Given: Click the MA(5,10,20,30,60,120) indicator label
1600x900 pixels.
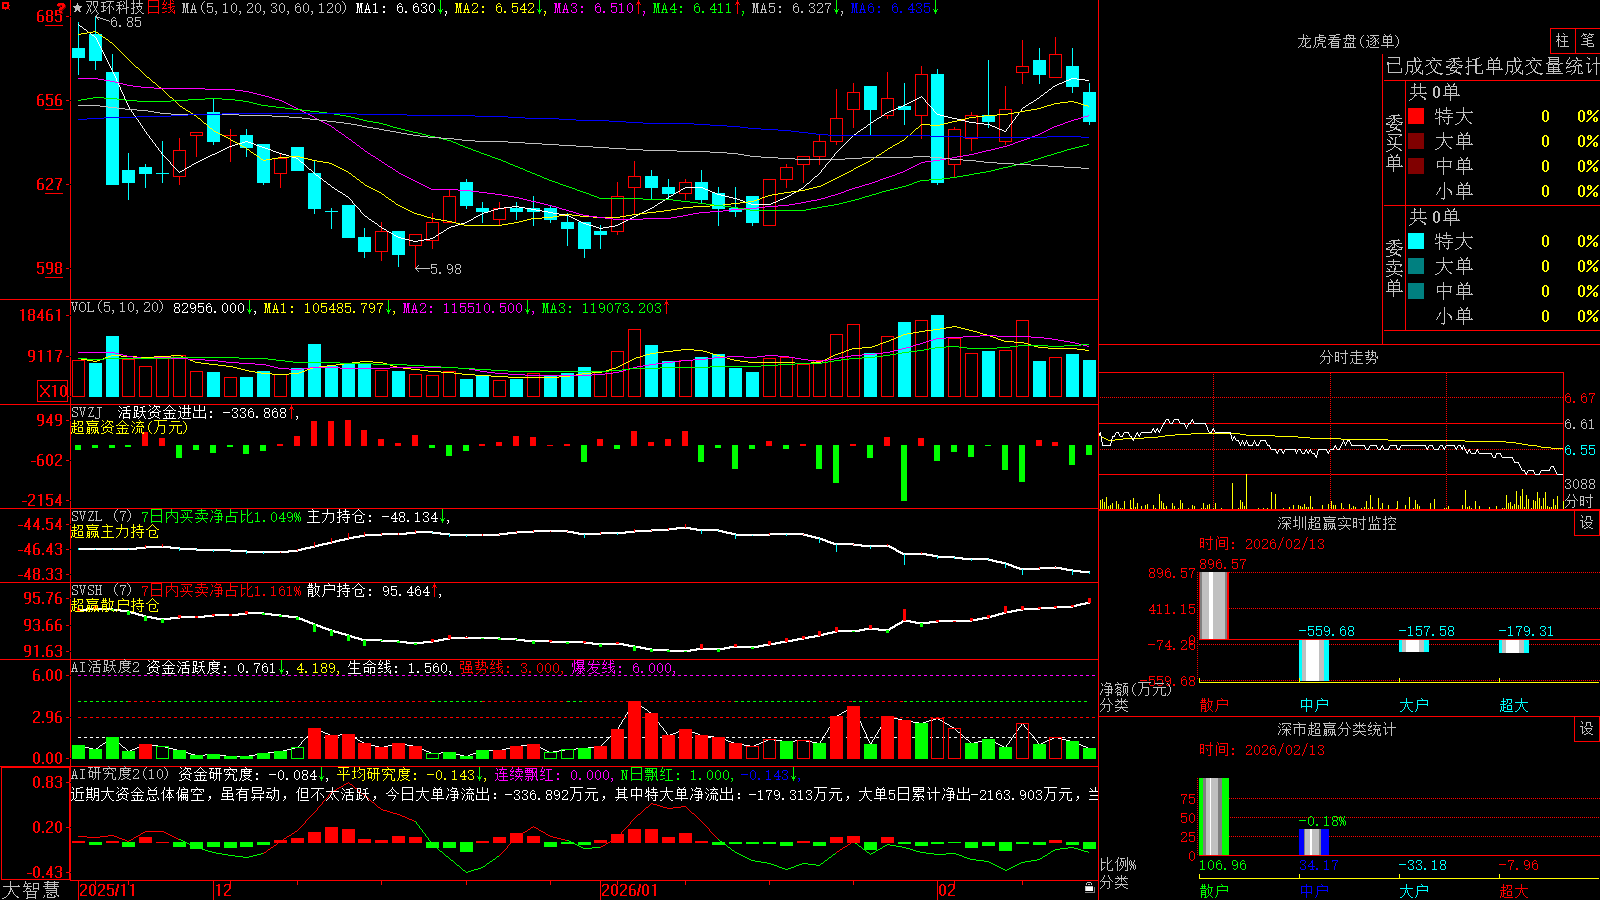Looking at the screenshot, I should pos(264,8).
